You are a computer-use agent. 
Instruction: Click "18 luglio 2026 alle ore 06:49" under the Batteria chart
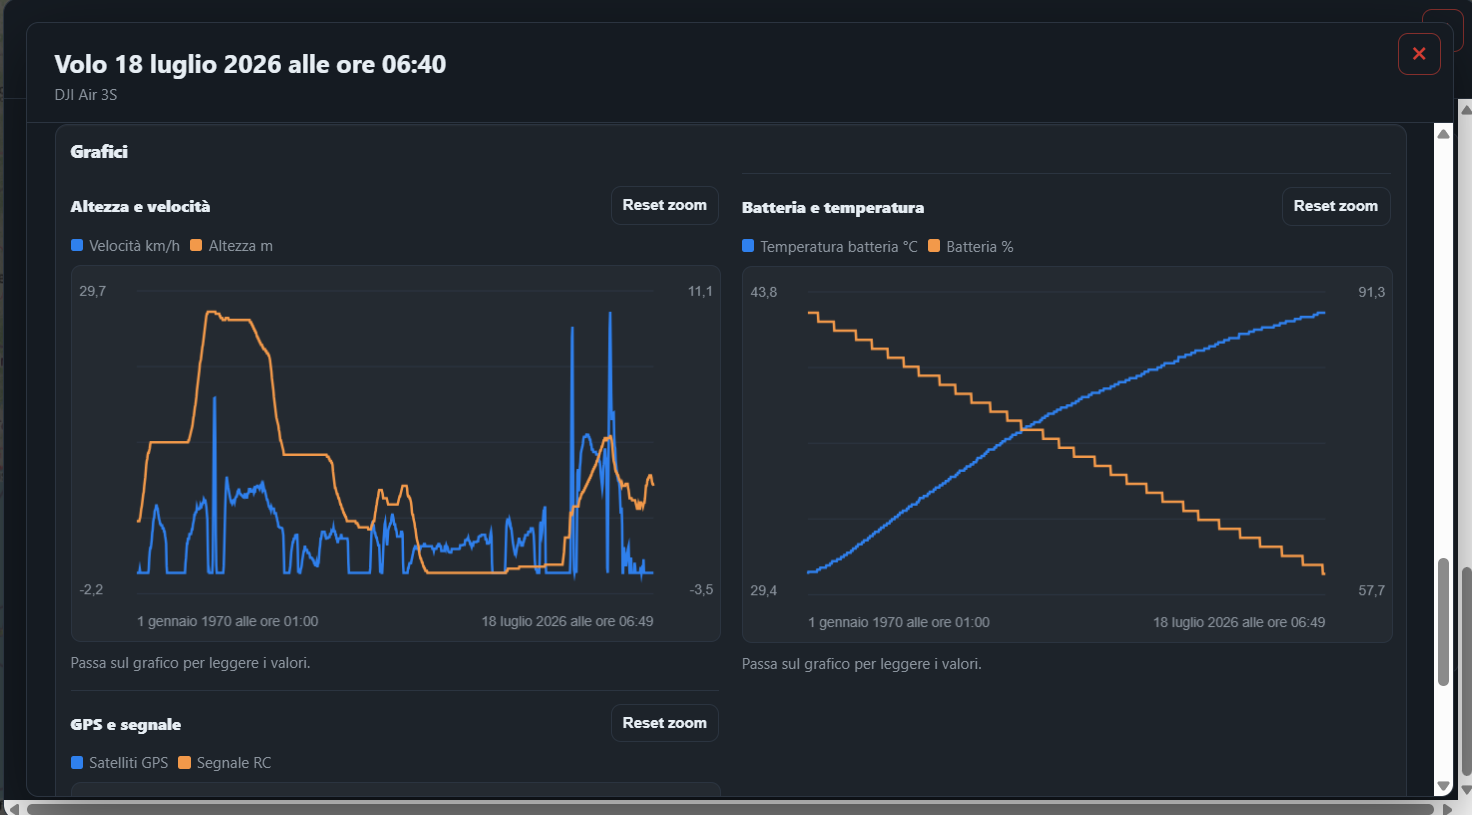point(1239,622)
